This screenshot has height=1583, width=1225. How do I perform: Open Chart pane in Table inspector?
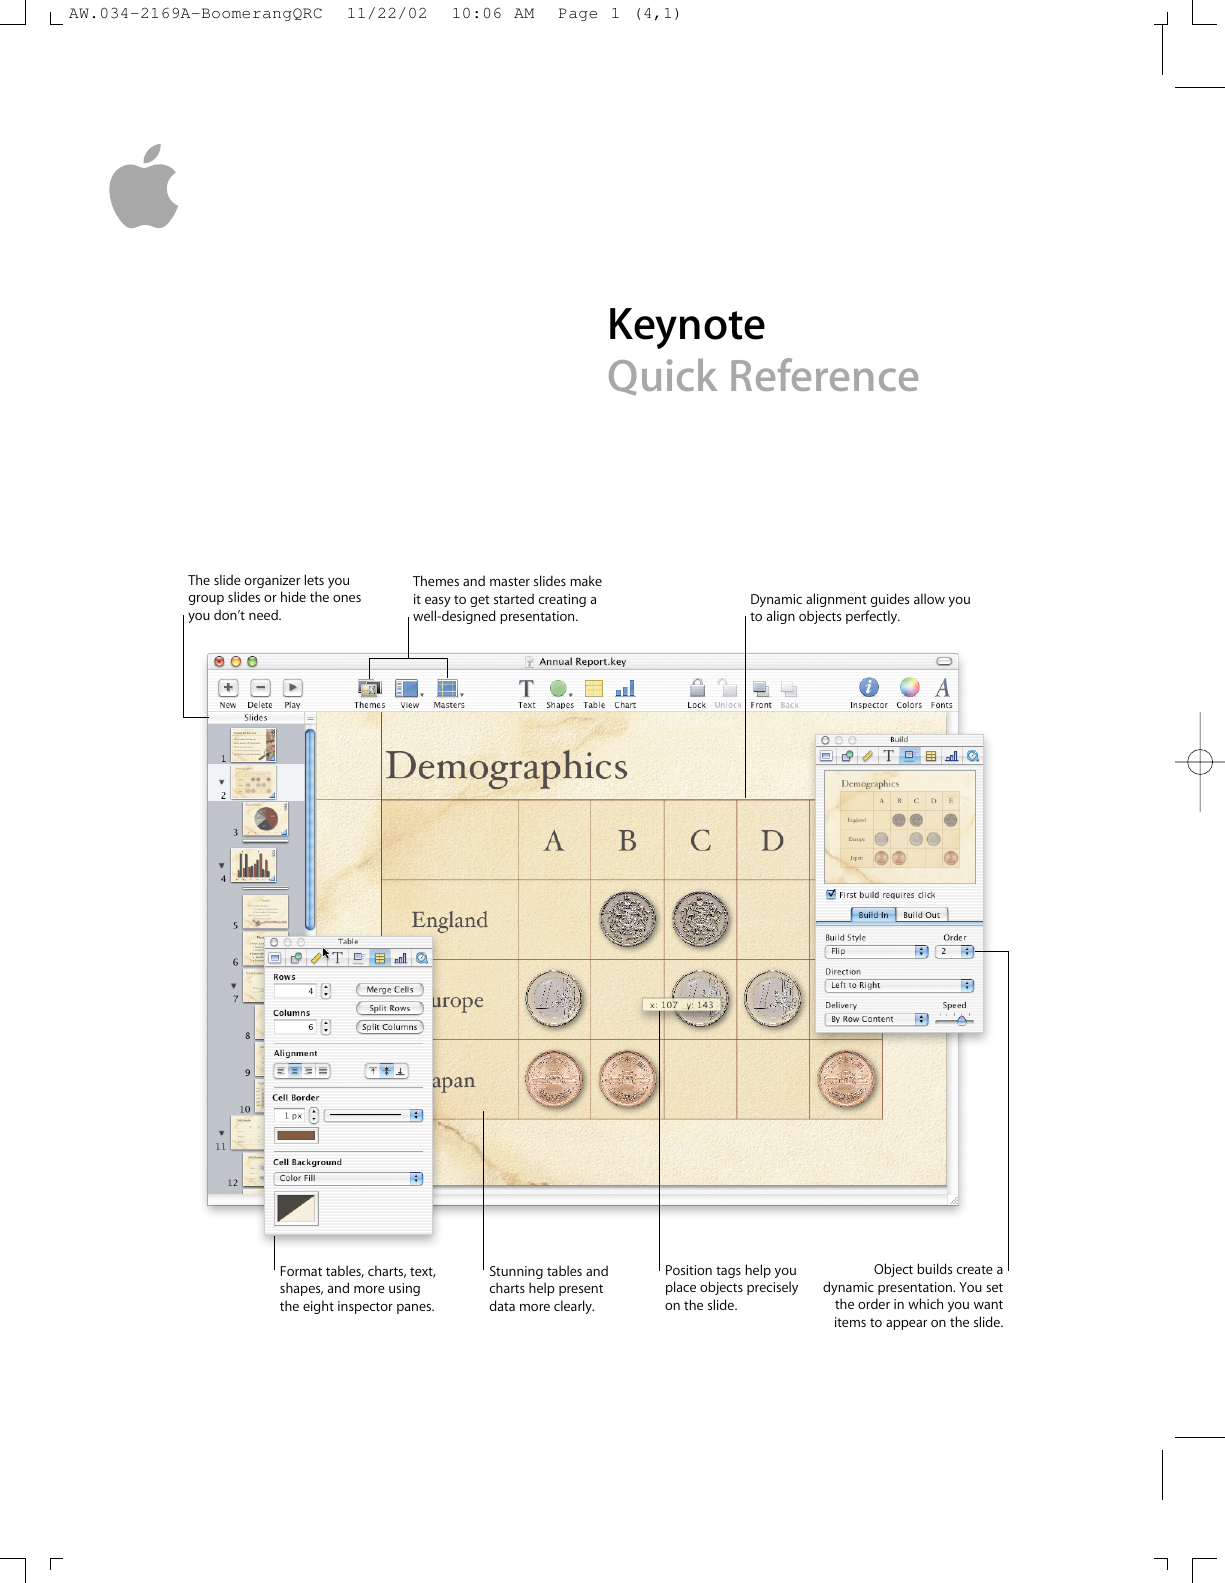pyautogui.click(x=401, y=958)
